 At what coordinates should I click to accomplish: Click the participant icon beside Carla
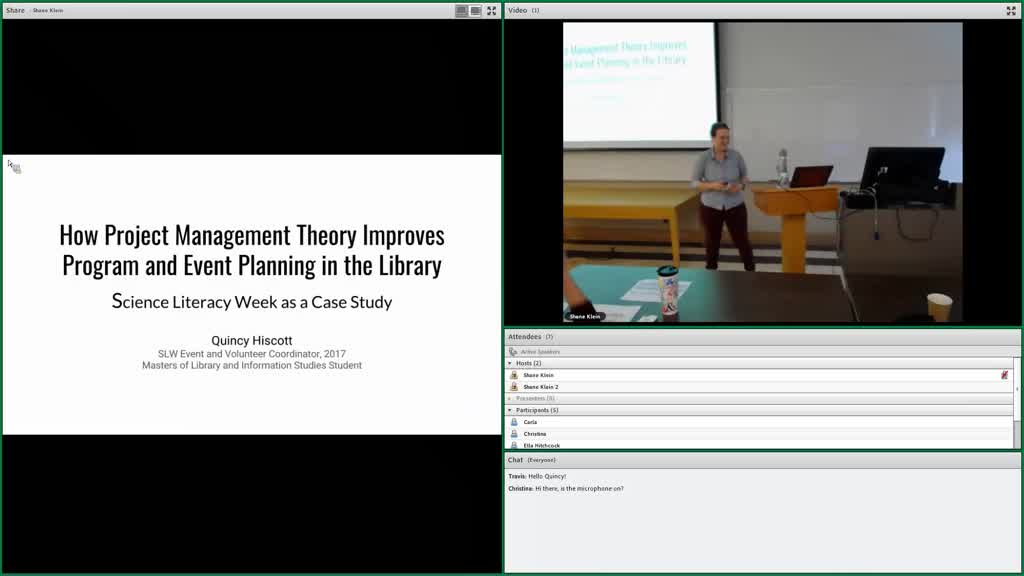[514, 422]
